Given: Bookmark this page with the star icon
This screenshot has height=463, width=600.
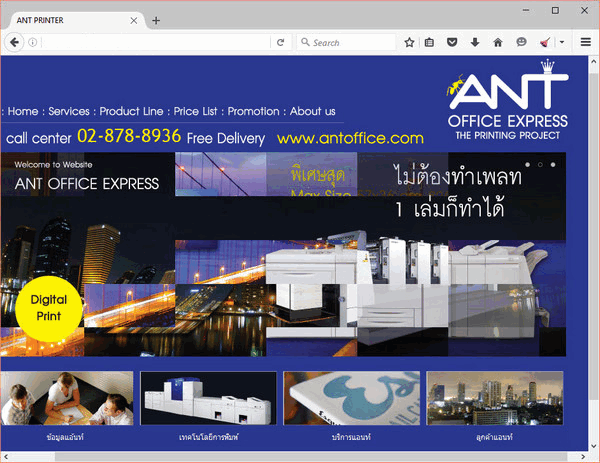Looking at the screenshot, I should [409, 42].
